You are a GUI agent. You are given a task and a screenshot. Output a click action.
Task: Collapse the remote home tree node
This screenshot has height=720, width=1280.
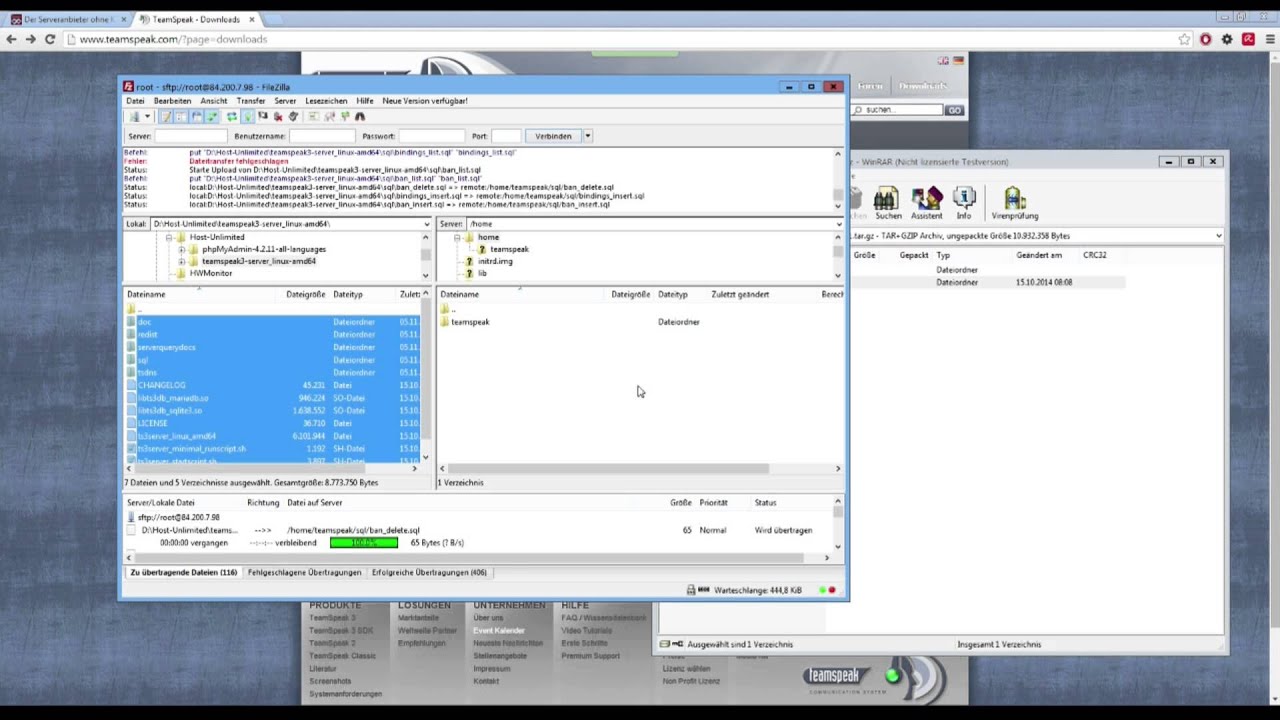tap(457, 237)
